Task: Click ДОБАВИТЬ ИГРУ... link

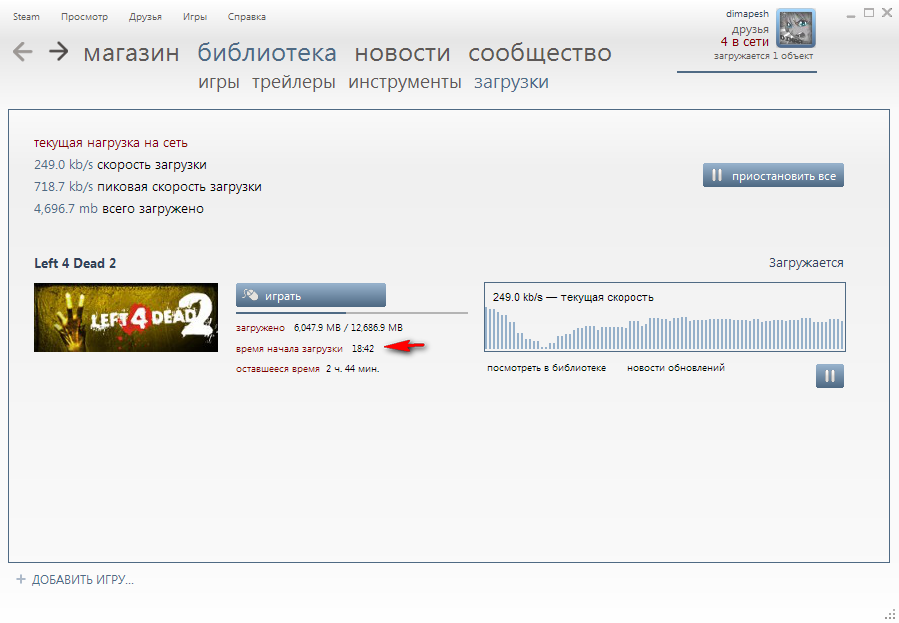Action: click(83, 579)
